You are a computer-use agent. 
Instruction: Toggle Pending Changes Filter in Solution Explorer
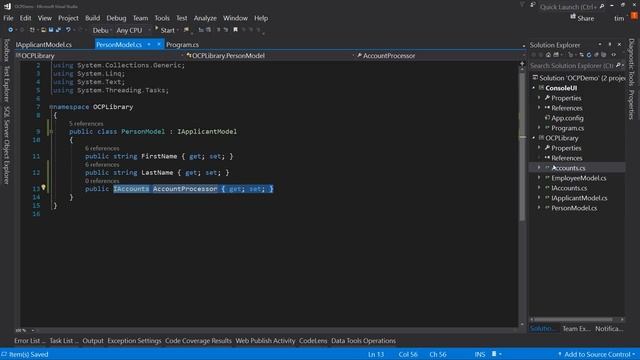[x=571, y=55]
